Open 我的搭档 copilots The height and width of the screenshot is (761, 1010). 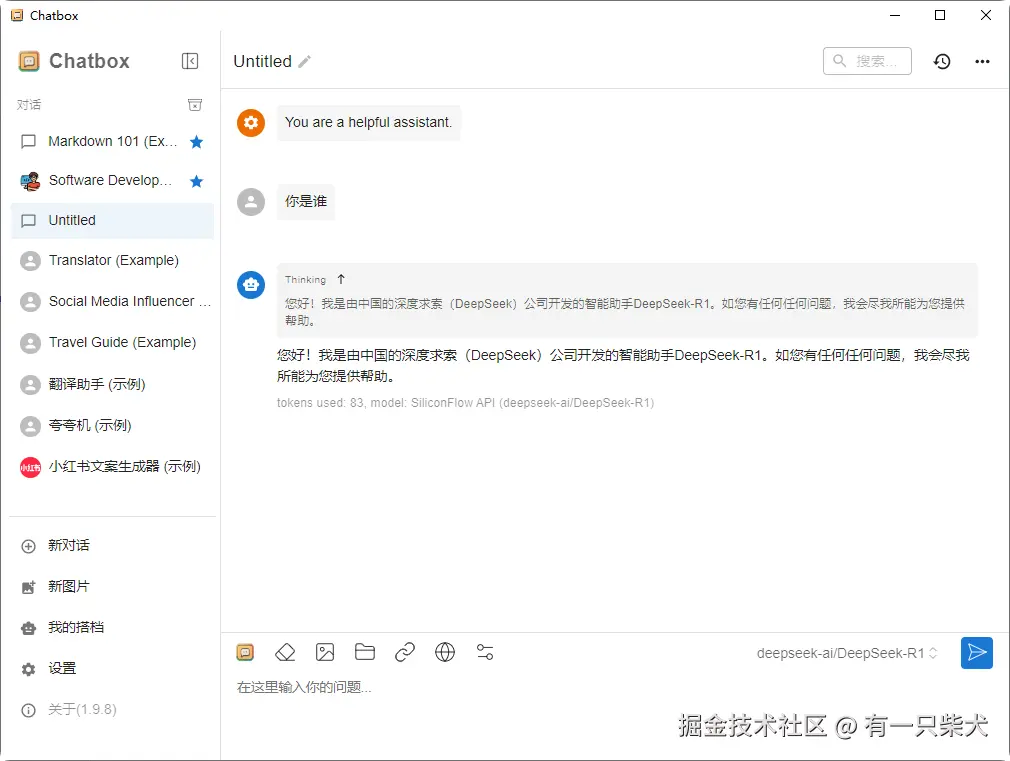113,628
